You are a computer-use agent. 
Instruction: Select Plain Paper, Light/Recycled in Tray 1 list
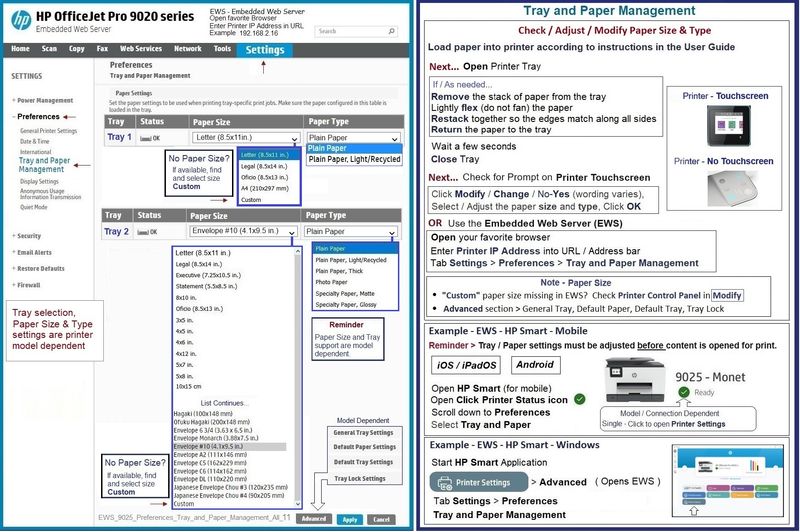tap(355, 159)
